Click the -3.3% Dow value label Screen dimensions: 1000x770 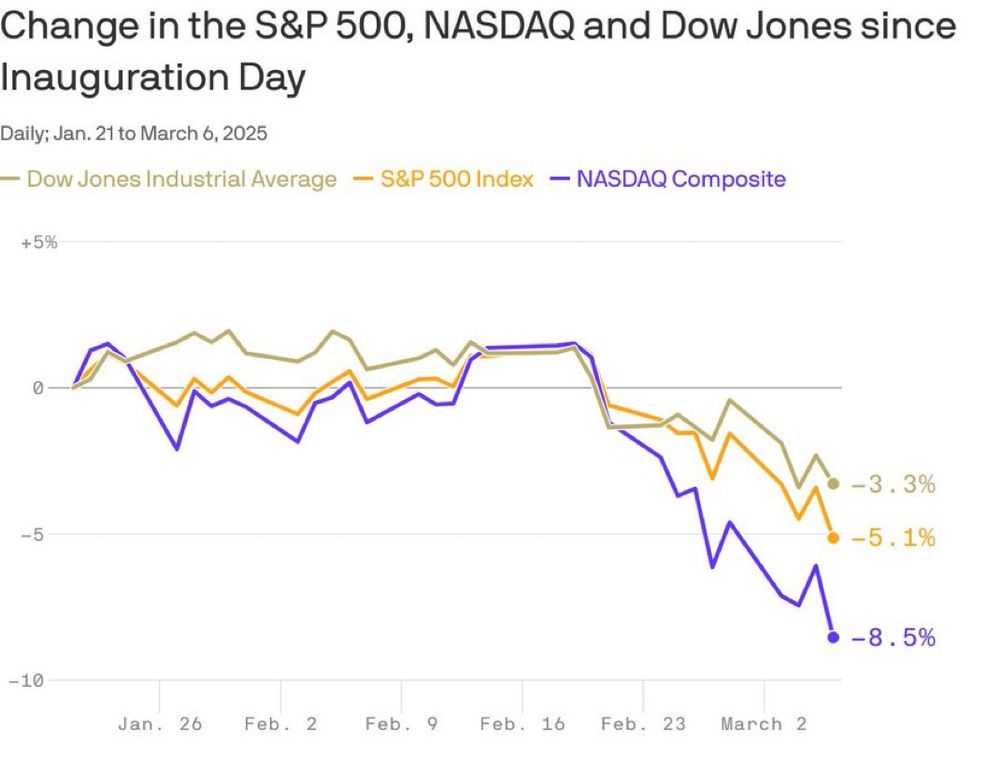click(x=893, y=484)
